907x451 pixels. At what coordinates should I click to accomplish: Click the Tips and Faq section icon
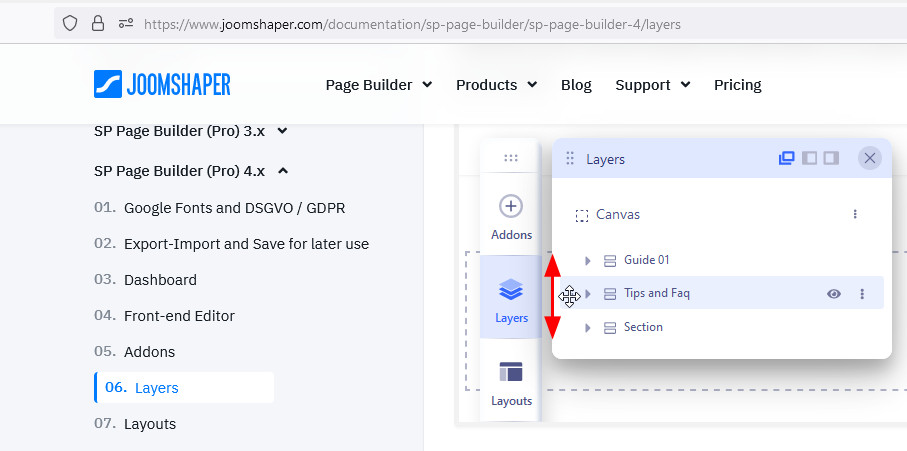610,294
